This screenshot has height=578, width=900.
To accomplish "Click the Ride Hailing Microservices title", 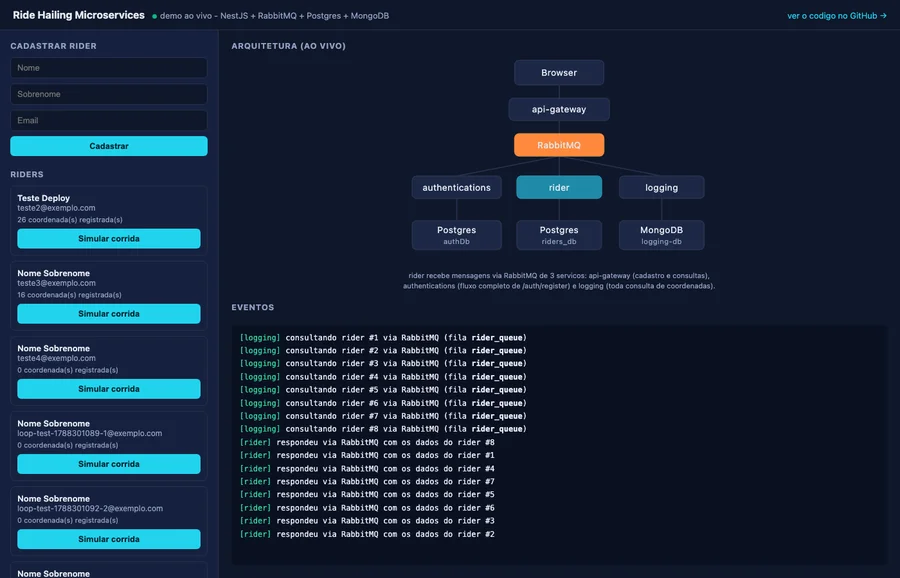I will (x=79, y=15).
